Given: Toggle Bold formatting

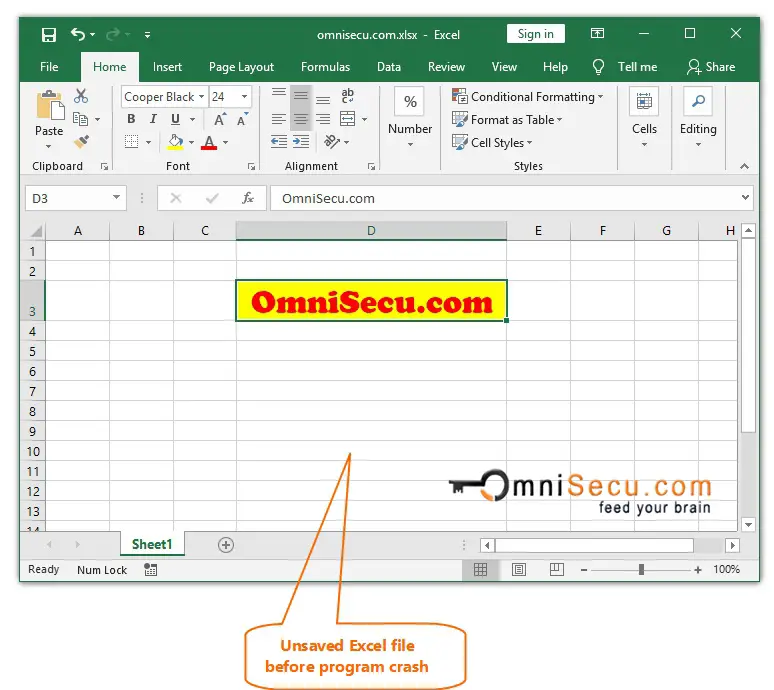Looking at the screenshot, I should [131, 119].
